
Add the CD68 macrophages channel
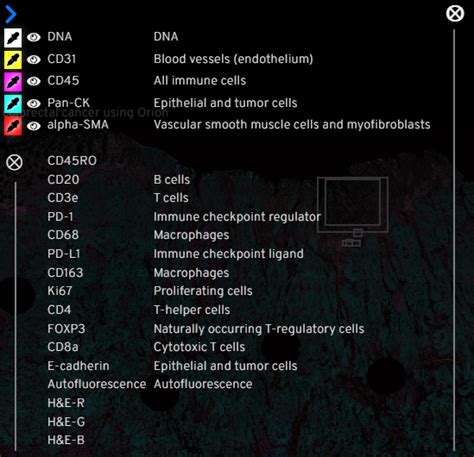[63, 235]
